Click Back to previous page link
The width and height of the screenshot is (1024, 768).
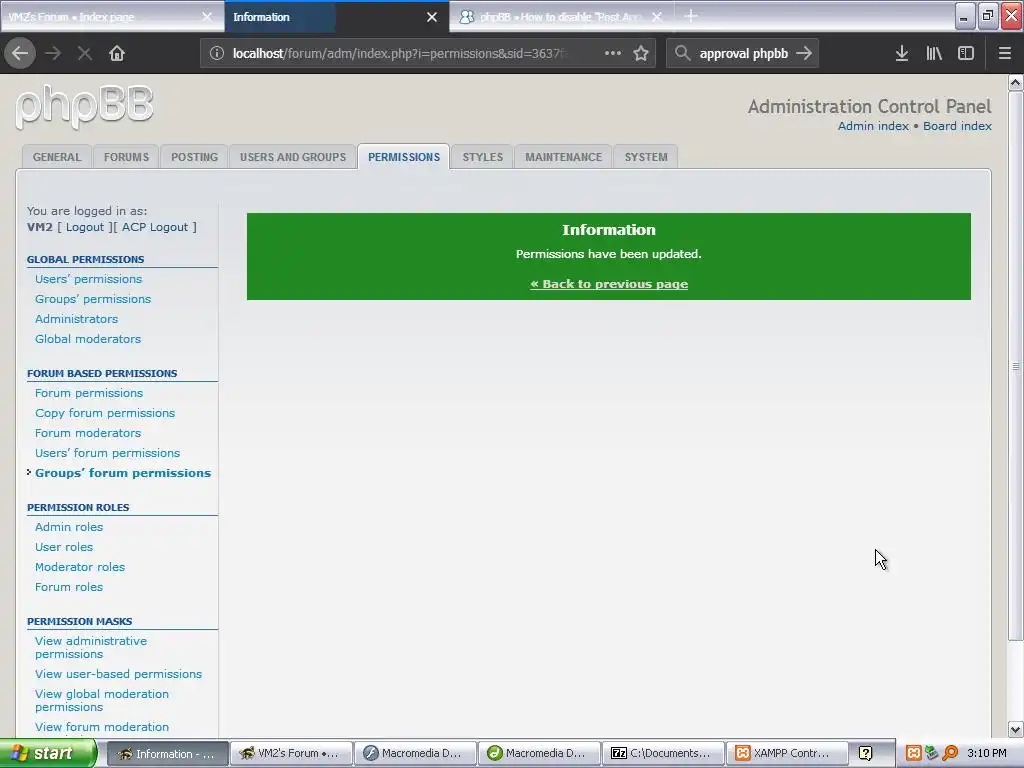[609, 283]
